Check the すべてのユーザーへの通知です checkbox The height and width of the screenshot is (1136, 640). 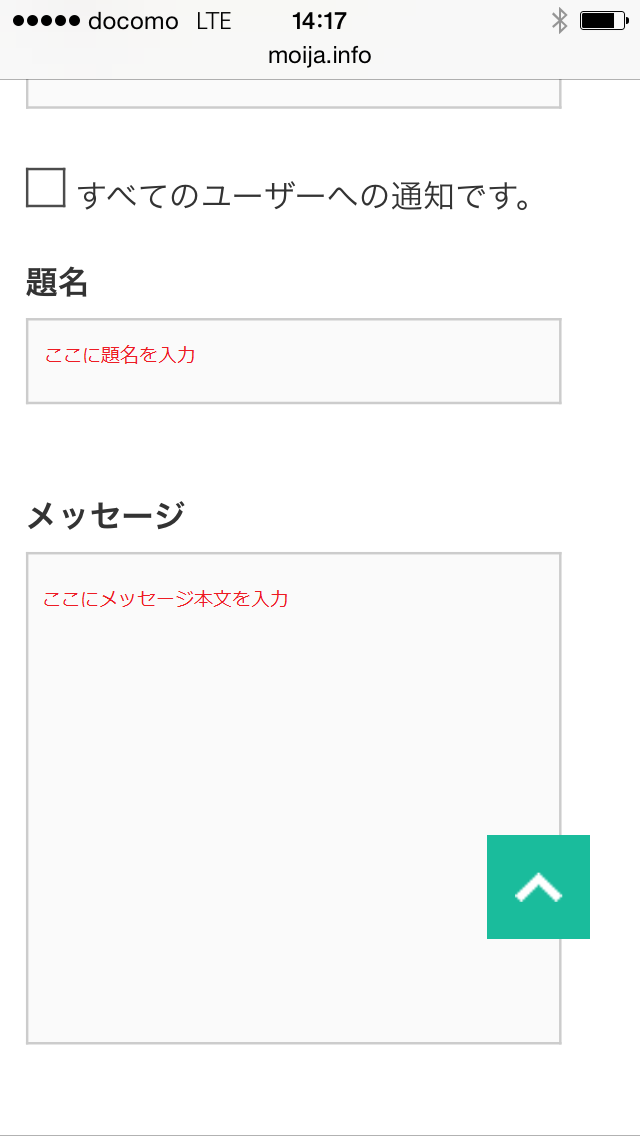tap(46, 188)
